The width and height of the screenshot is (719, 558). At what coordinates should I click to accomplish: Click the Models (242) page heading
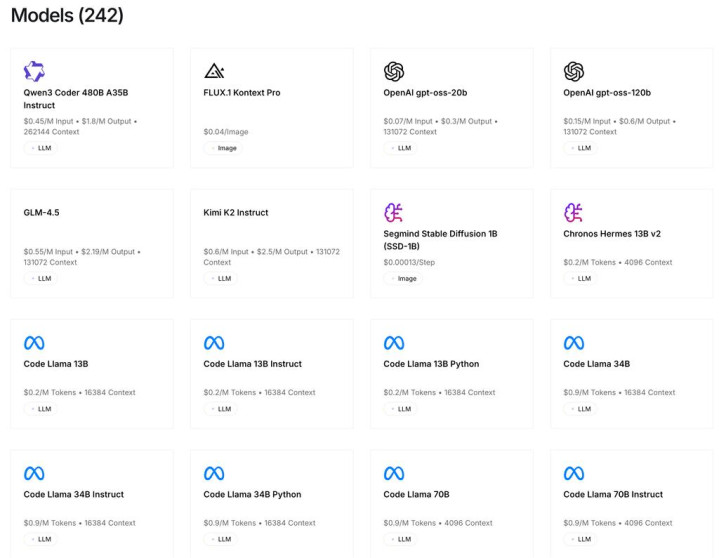tap(67, 15)
